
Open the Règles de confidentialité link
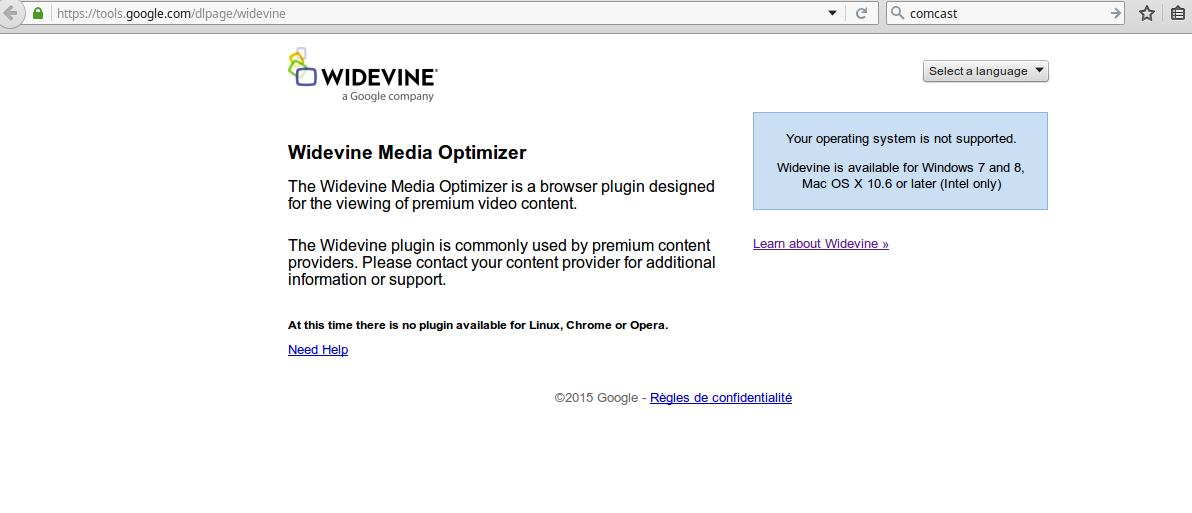[x=721, y=397]
